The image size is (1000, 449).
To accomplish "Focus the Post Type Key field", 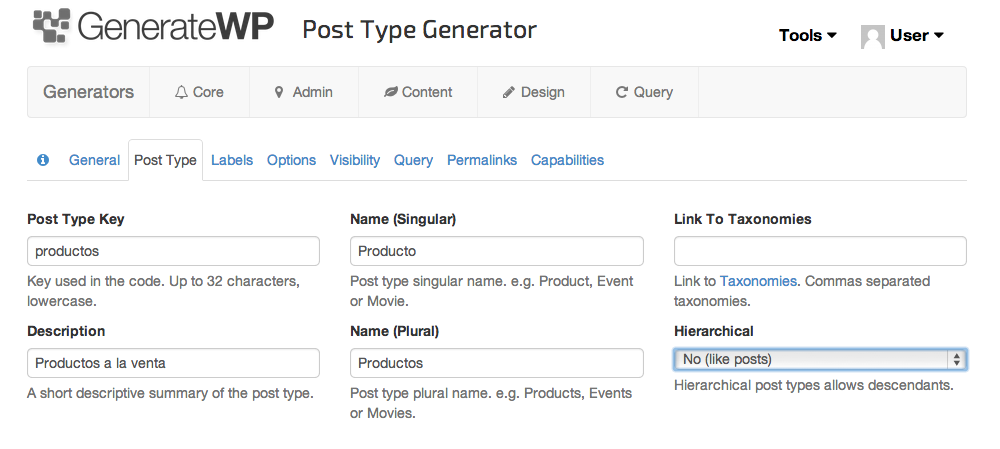I will pos(173,251).
